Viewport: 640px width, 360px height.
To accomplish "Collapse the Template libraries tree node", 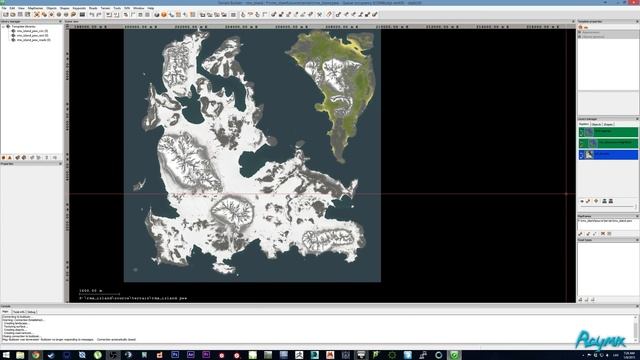I will [x=3, y=27].
